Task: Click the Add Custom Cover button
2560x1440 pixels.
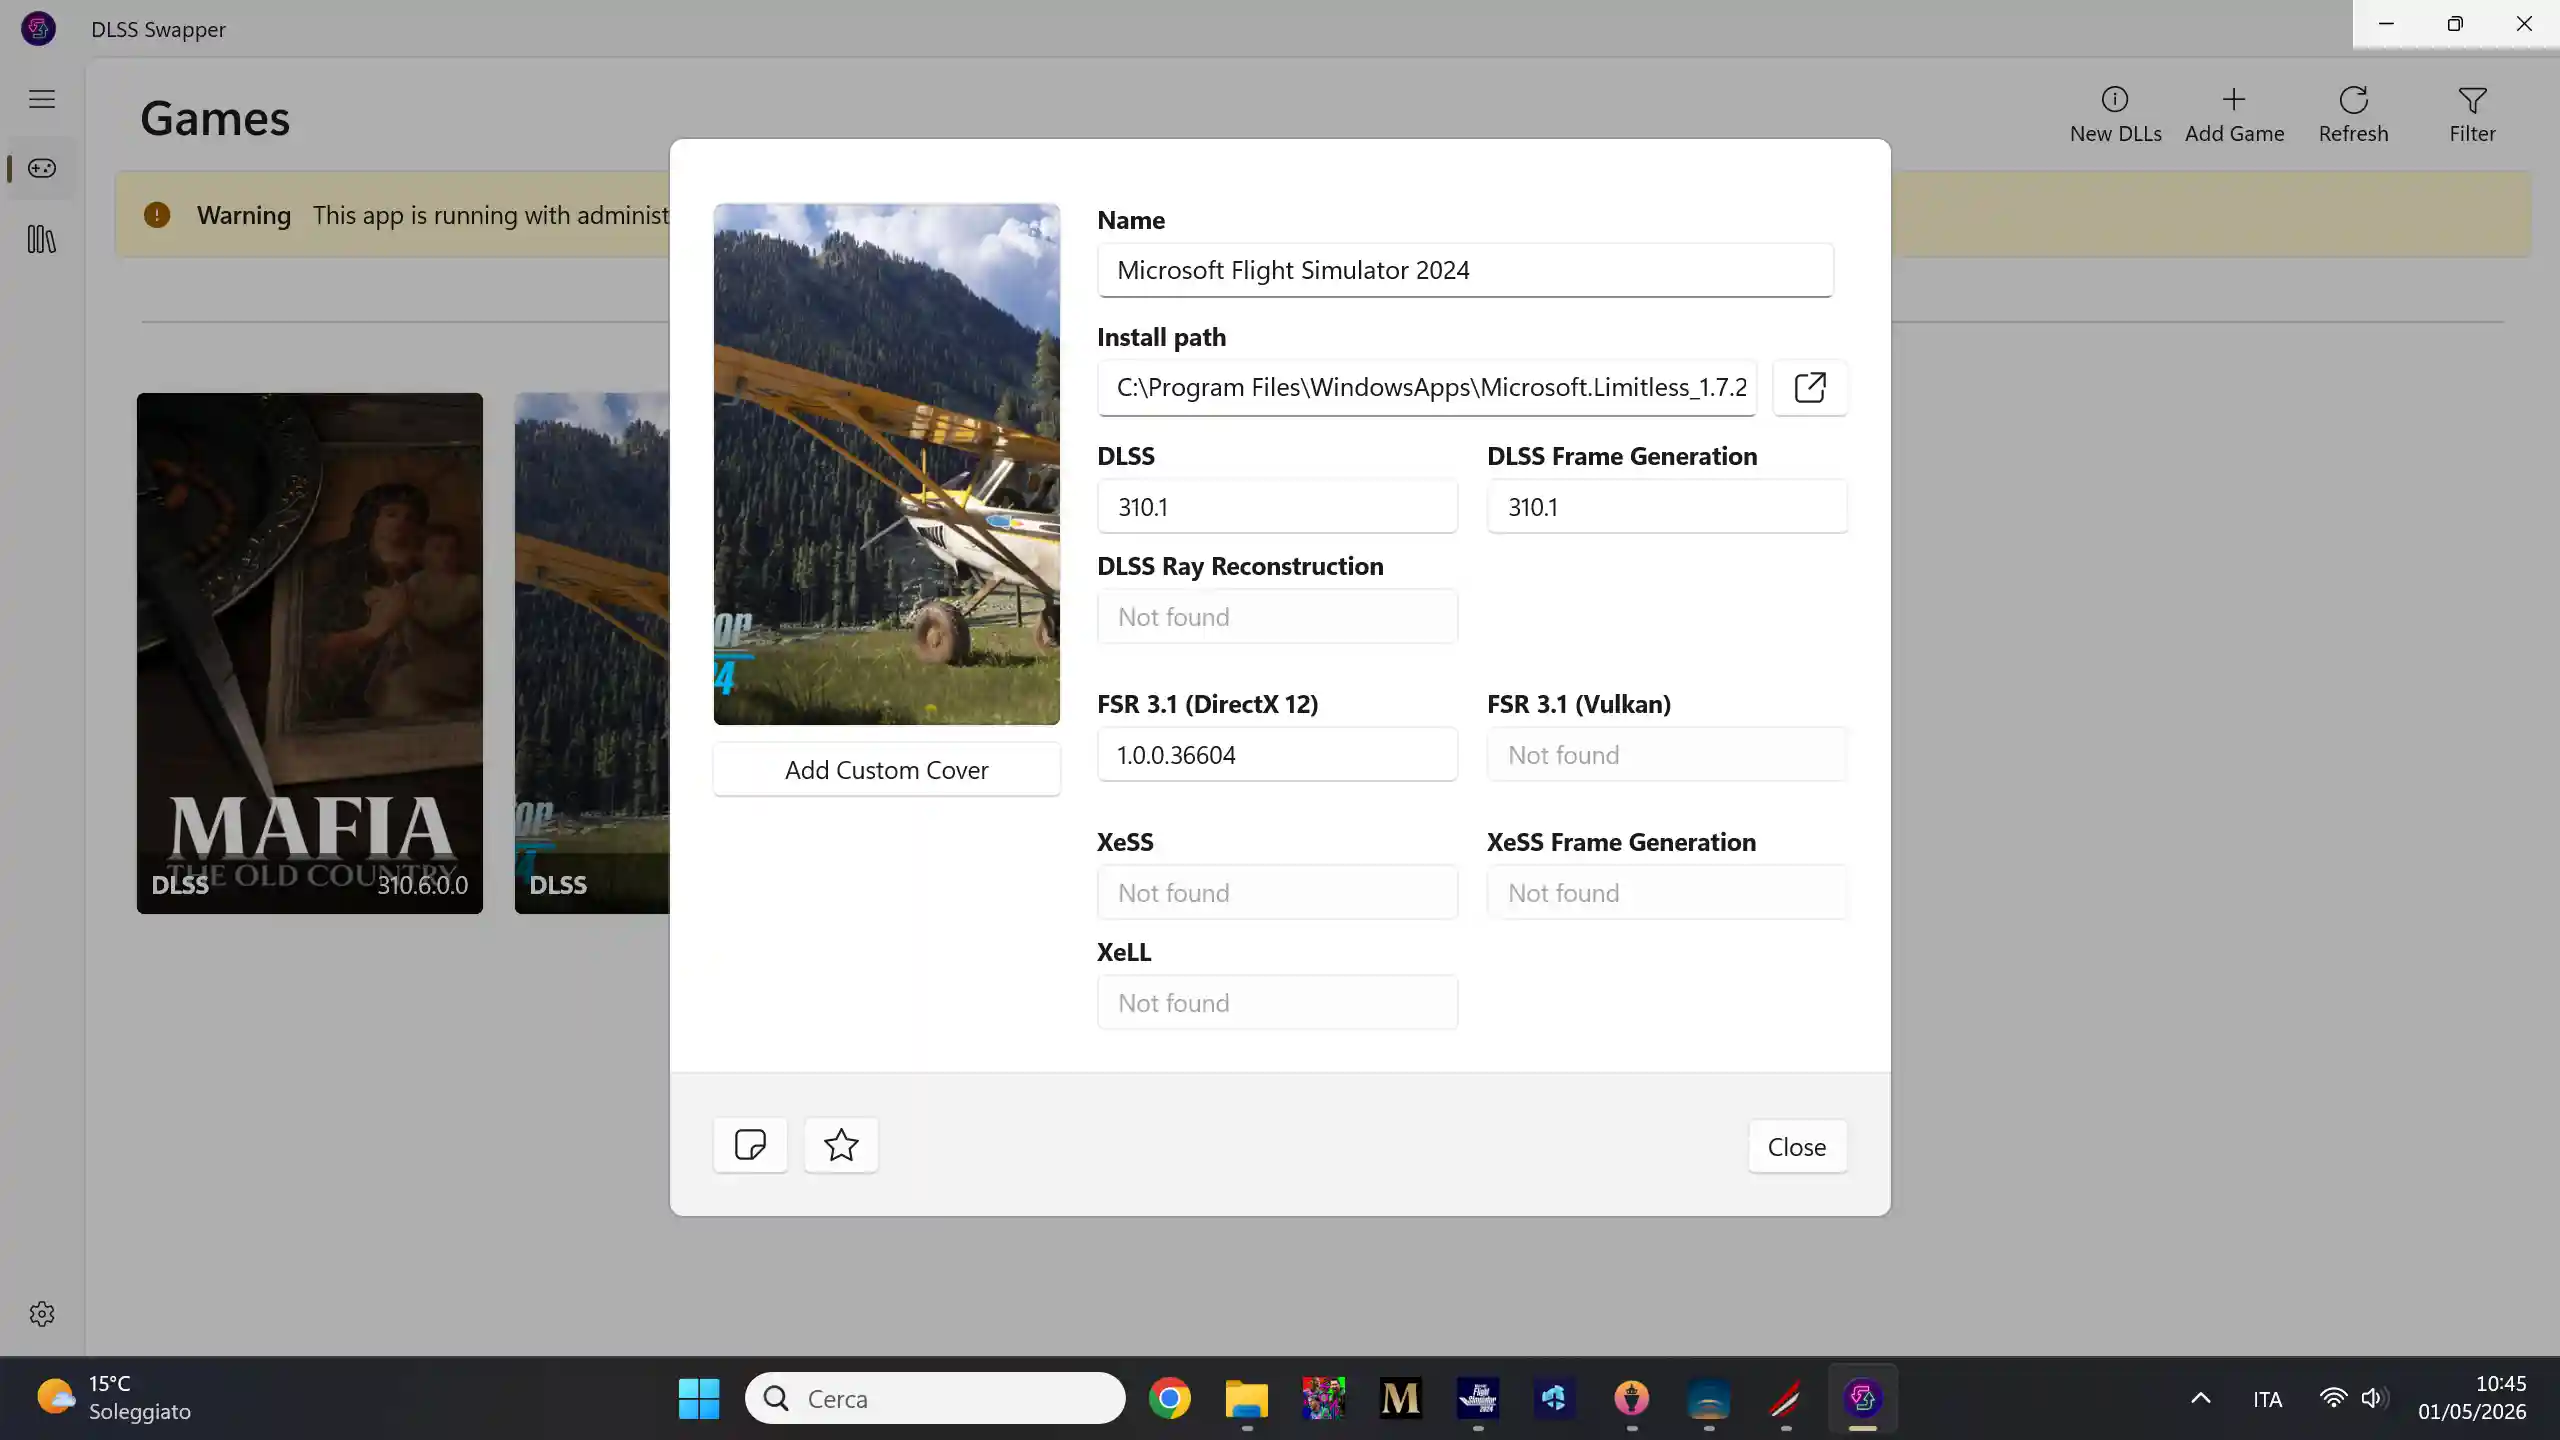Action: tap(886, 770)
